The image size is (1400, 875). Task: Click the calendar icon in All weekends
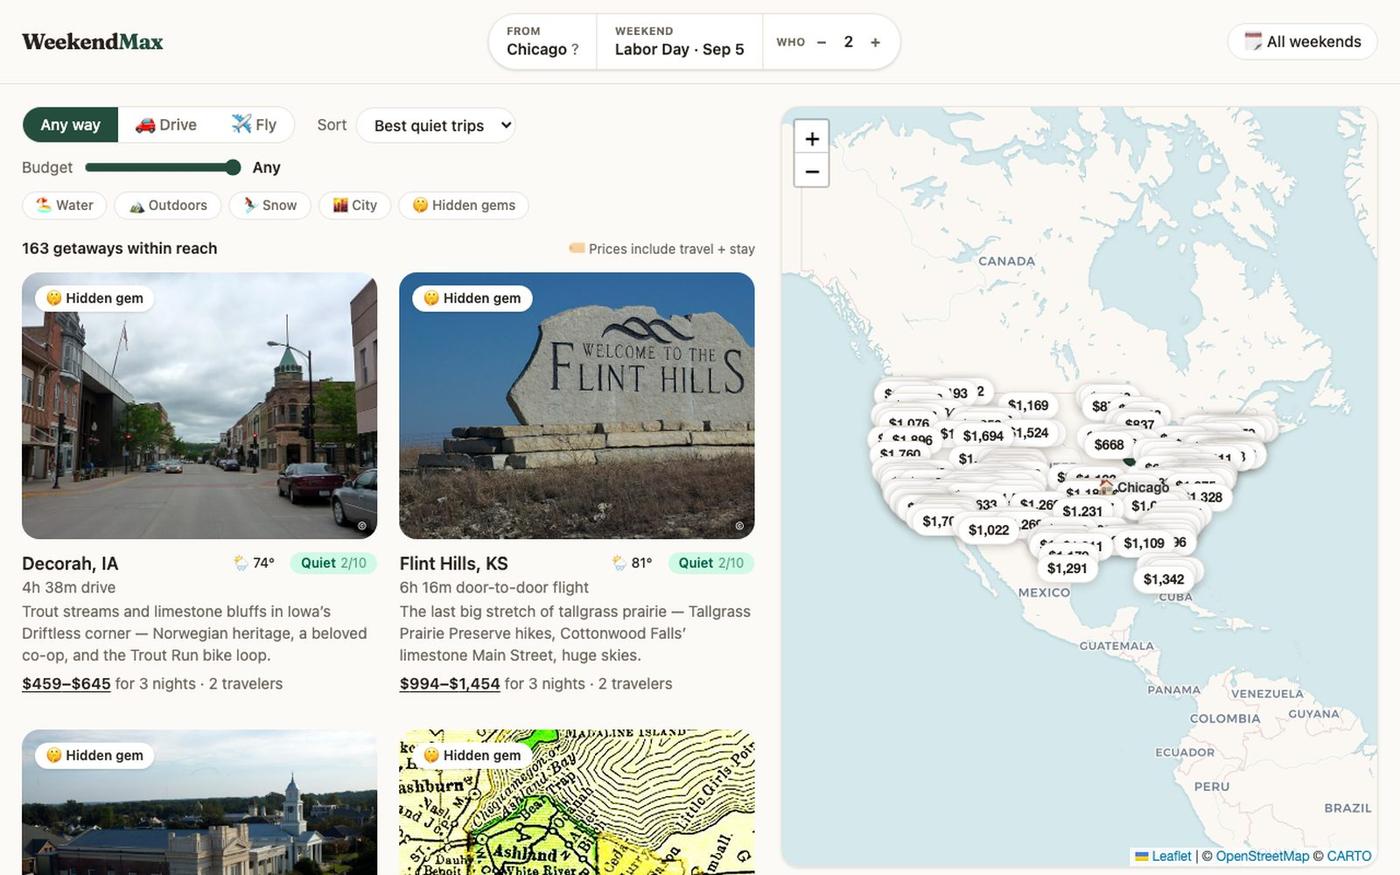pos(1253,41)
